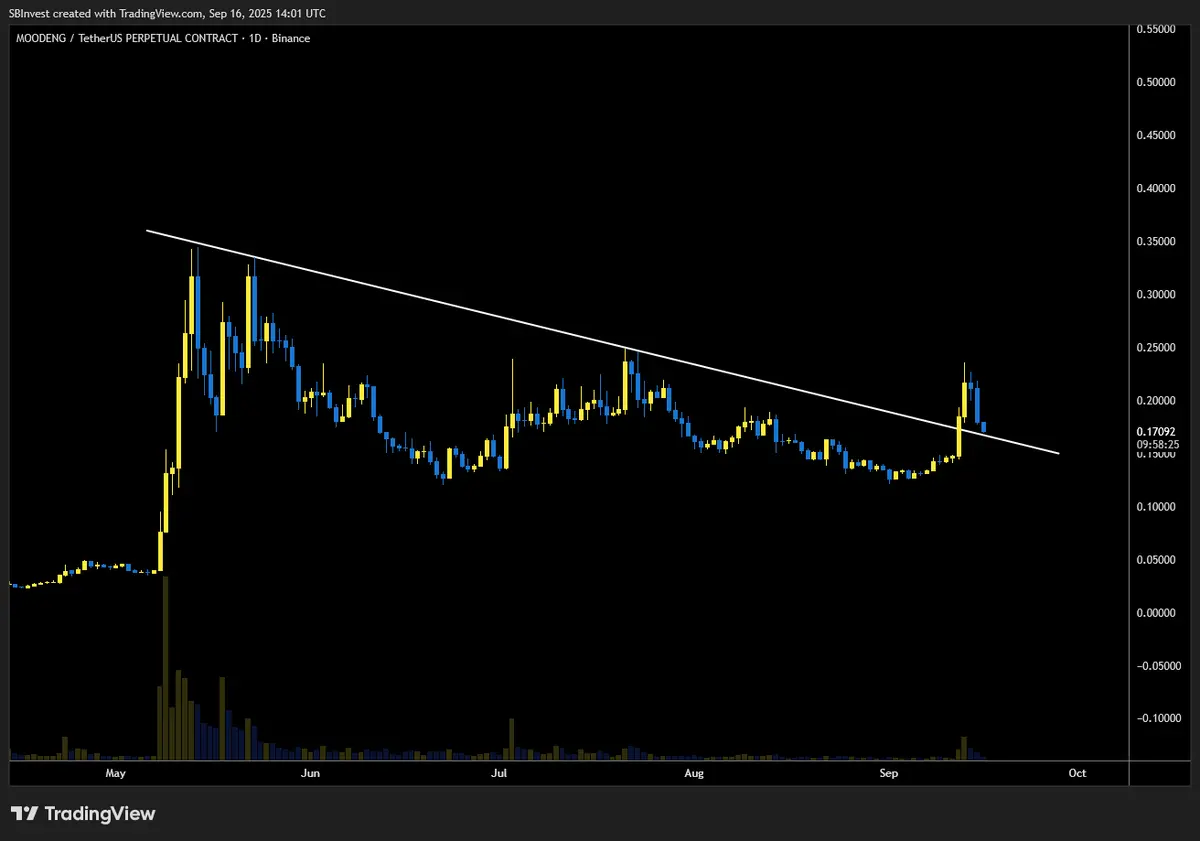The height and width of the screenshot is (841, 1200).
Task: Click the Oct label on time axis
Action: (1077, 773)
